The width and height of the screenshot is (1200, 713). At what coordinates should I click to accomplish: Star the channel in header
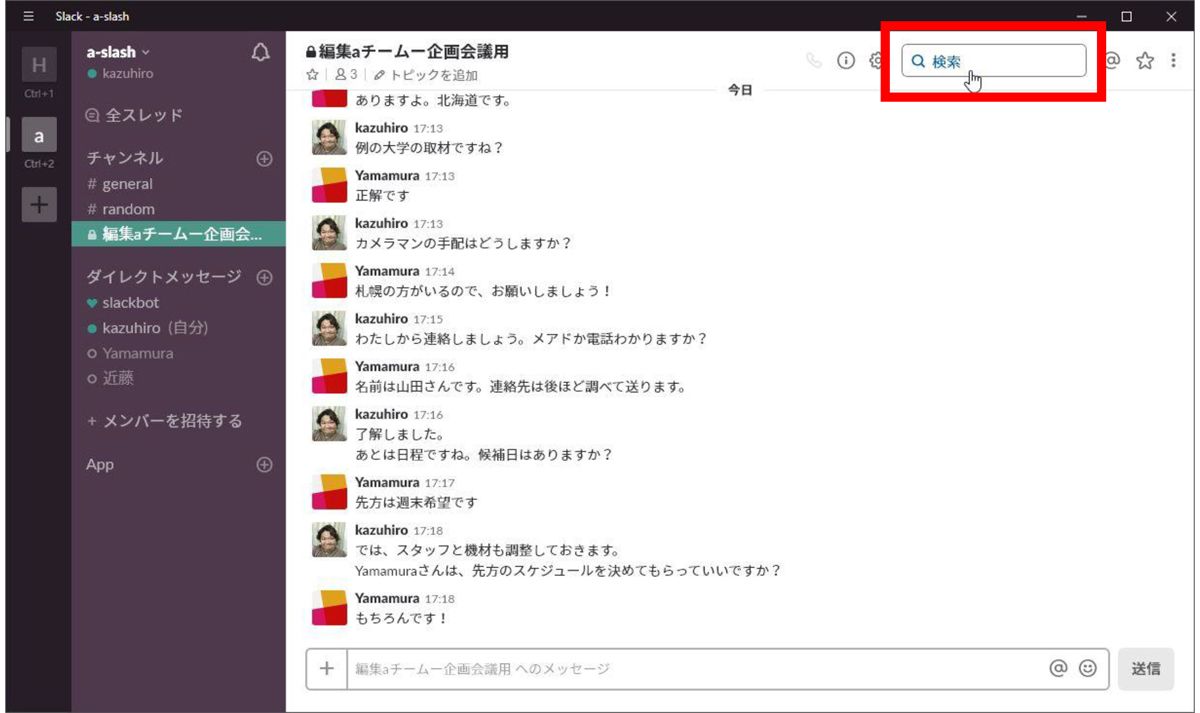(312, 75)
